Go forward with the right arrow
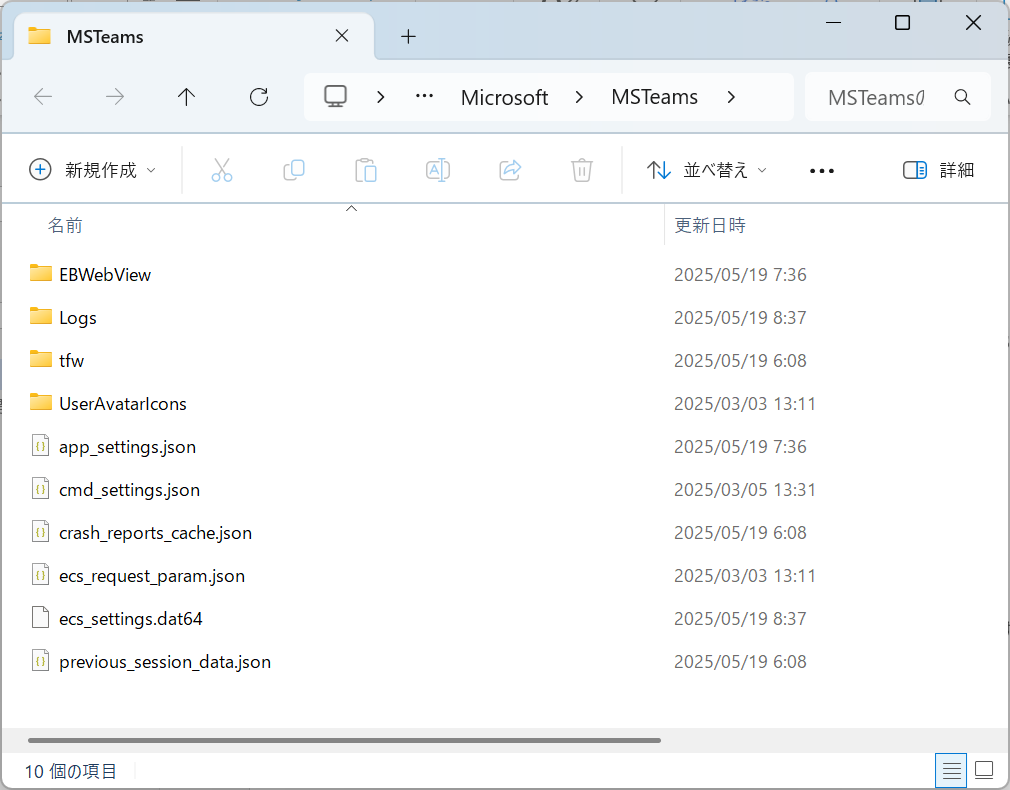The image size is (1010, 790). tap(115, 97)
